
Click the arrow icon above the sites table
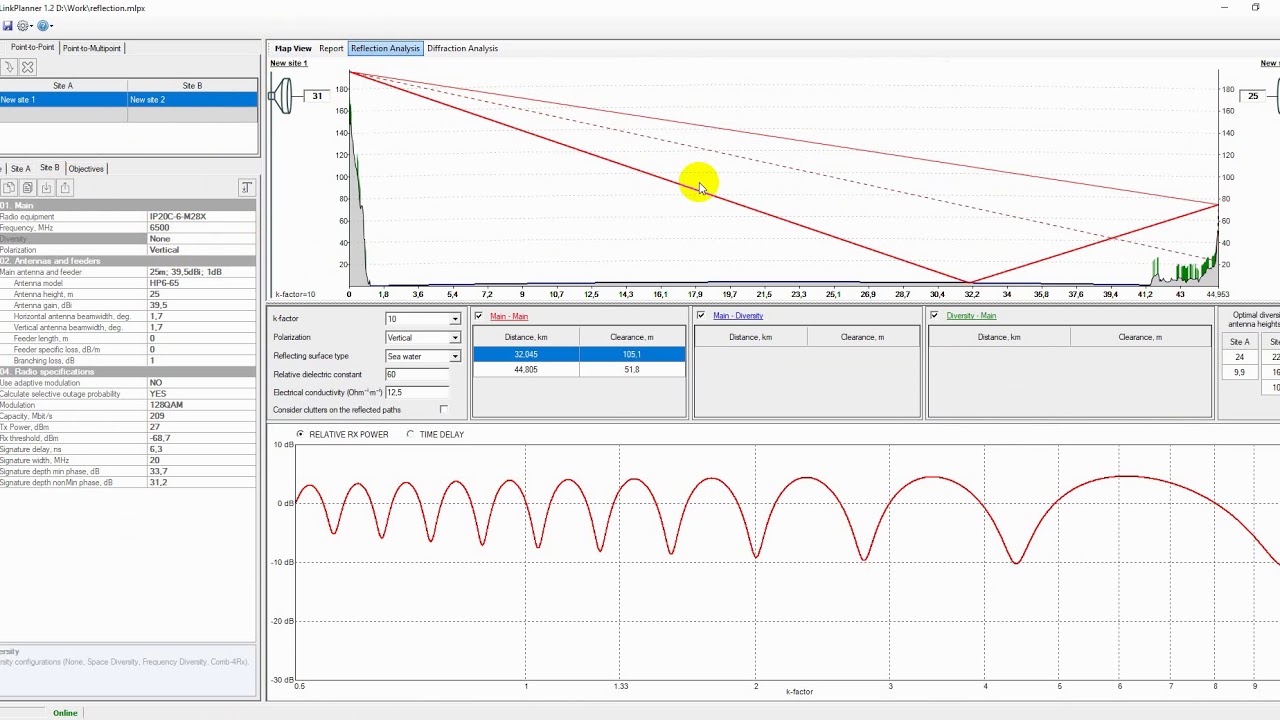(8, 67)
